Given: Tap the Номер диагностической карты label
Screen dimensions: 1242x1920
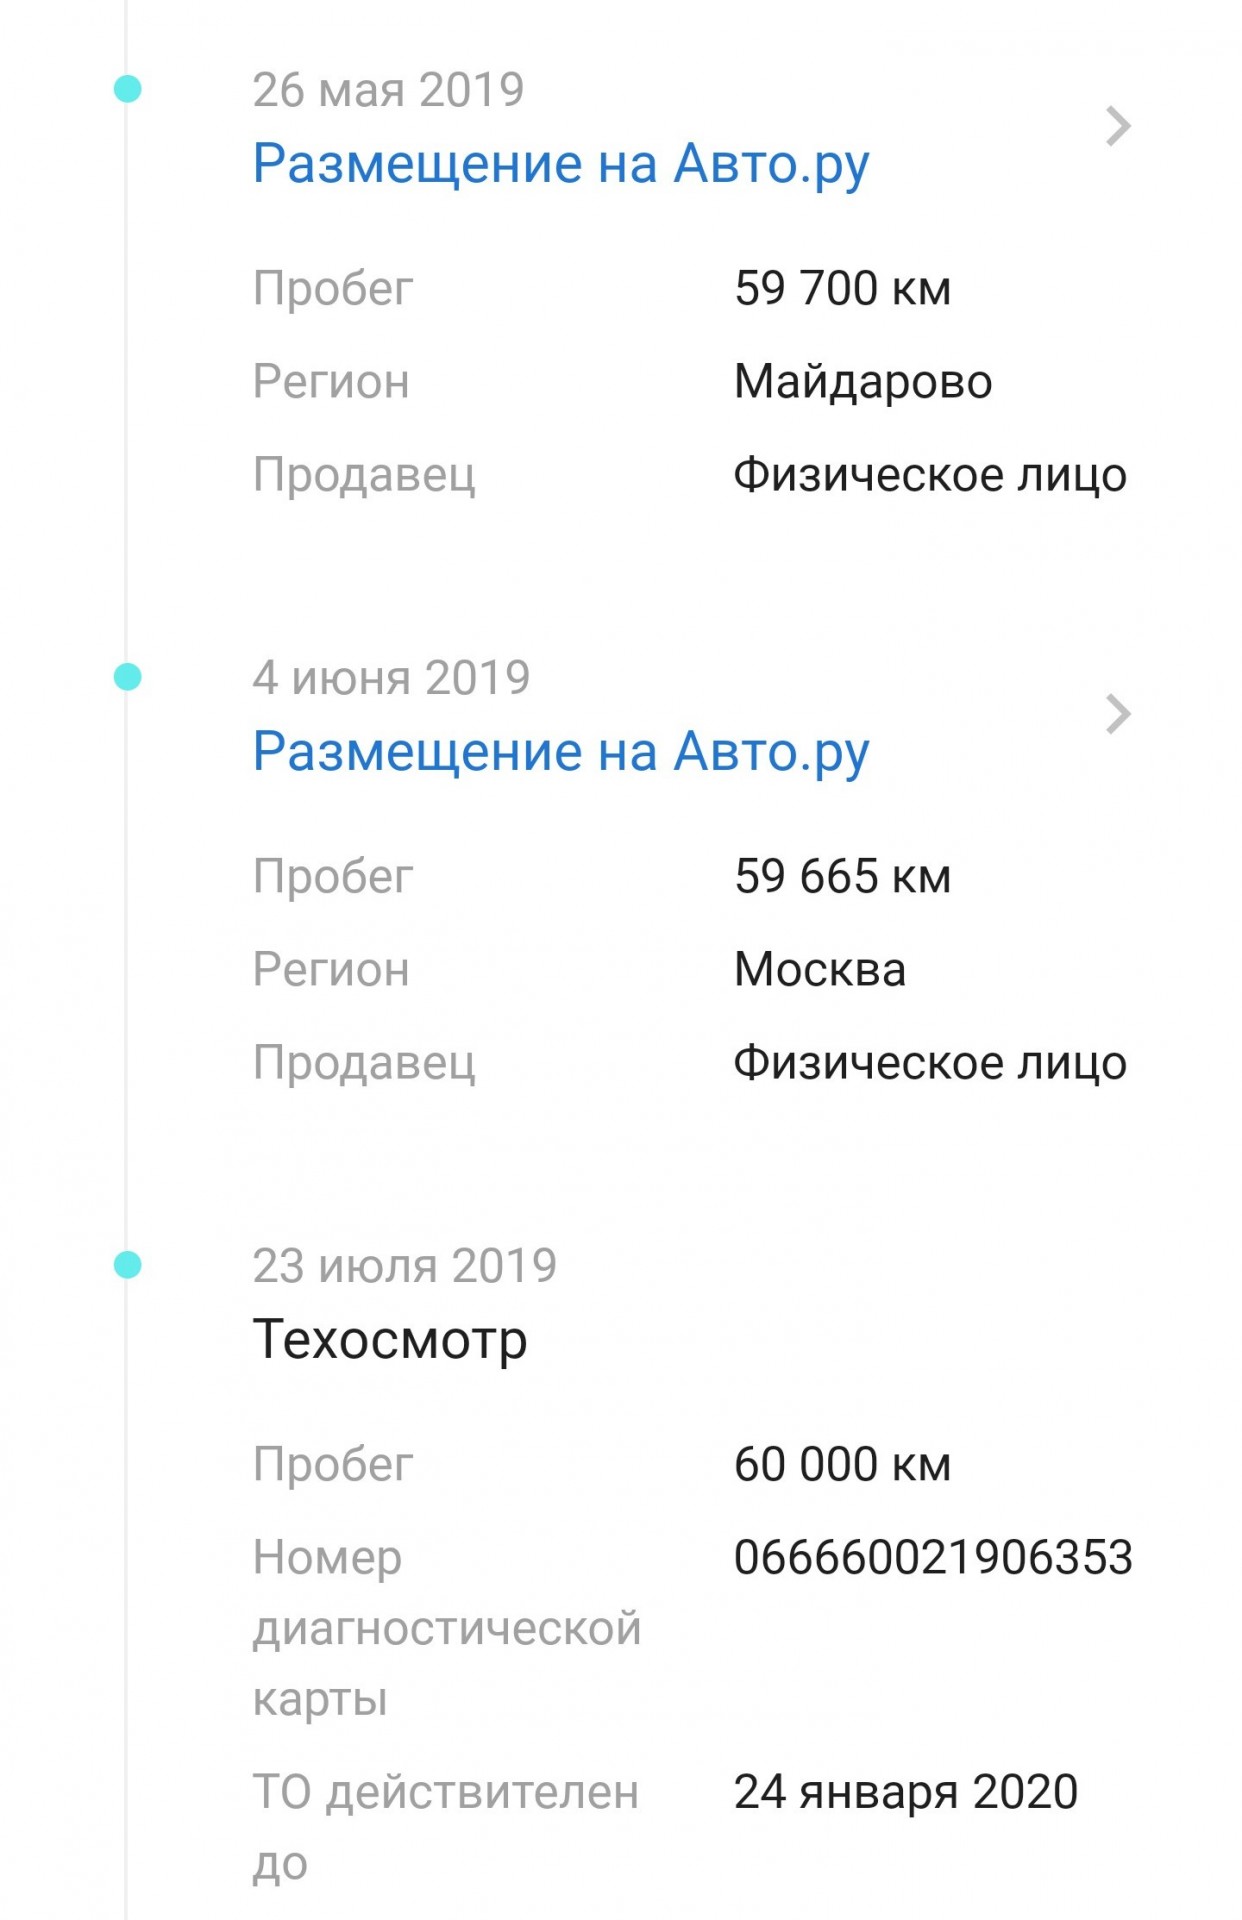Looking at the screenshot, I should point(446,1628).
